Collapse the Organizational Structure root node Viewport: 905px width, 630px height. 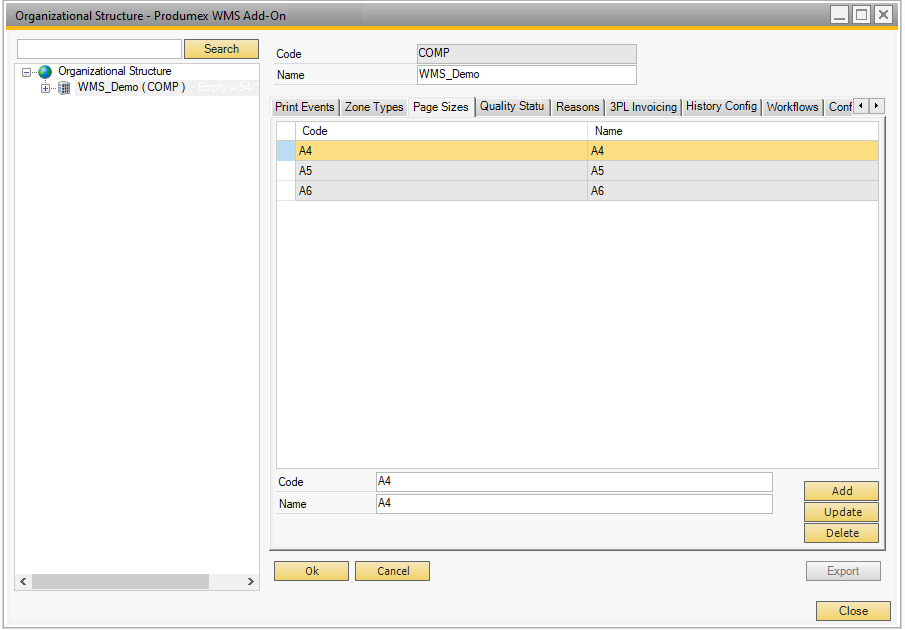[27, 72]
